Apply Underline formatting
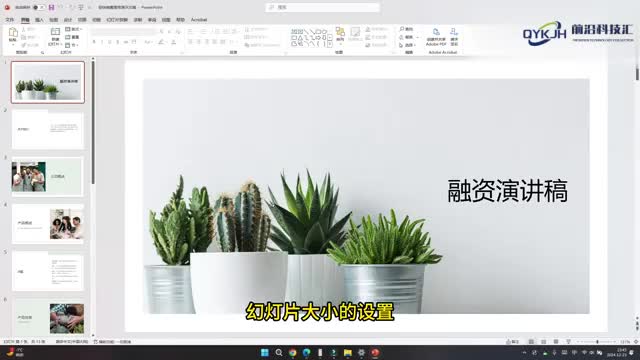Screen dimensions: 640x360 (x=110, y=42)
